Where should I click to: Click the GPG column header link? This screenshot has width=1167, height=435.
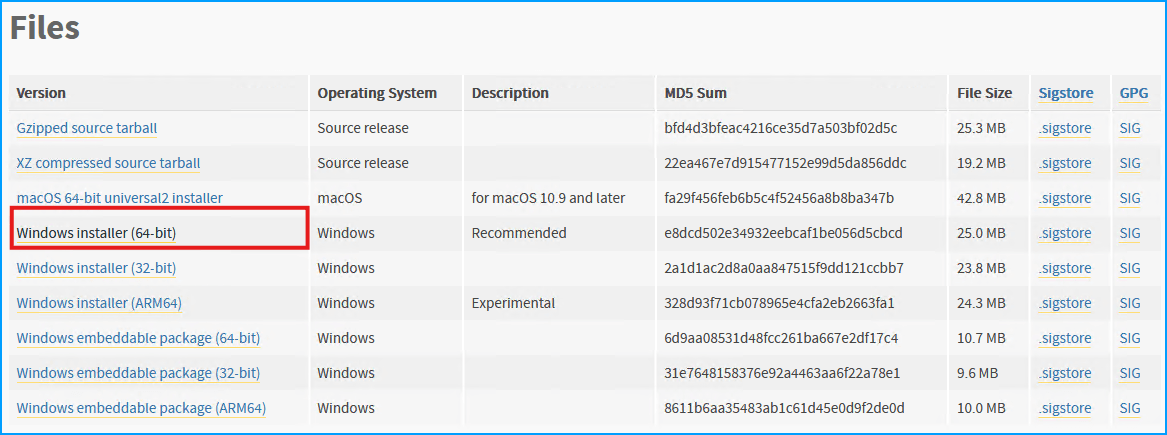click(1133, 93)
